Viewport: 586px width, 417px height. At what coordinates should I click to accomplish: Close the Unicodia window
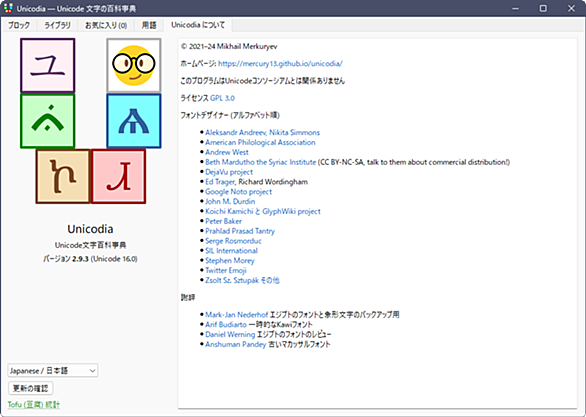coord(571,8)
